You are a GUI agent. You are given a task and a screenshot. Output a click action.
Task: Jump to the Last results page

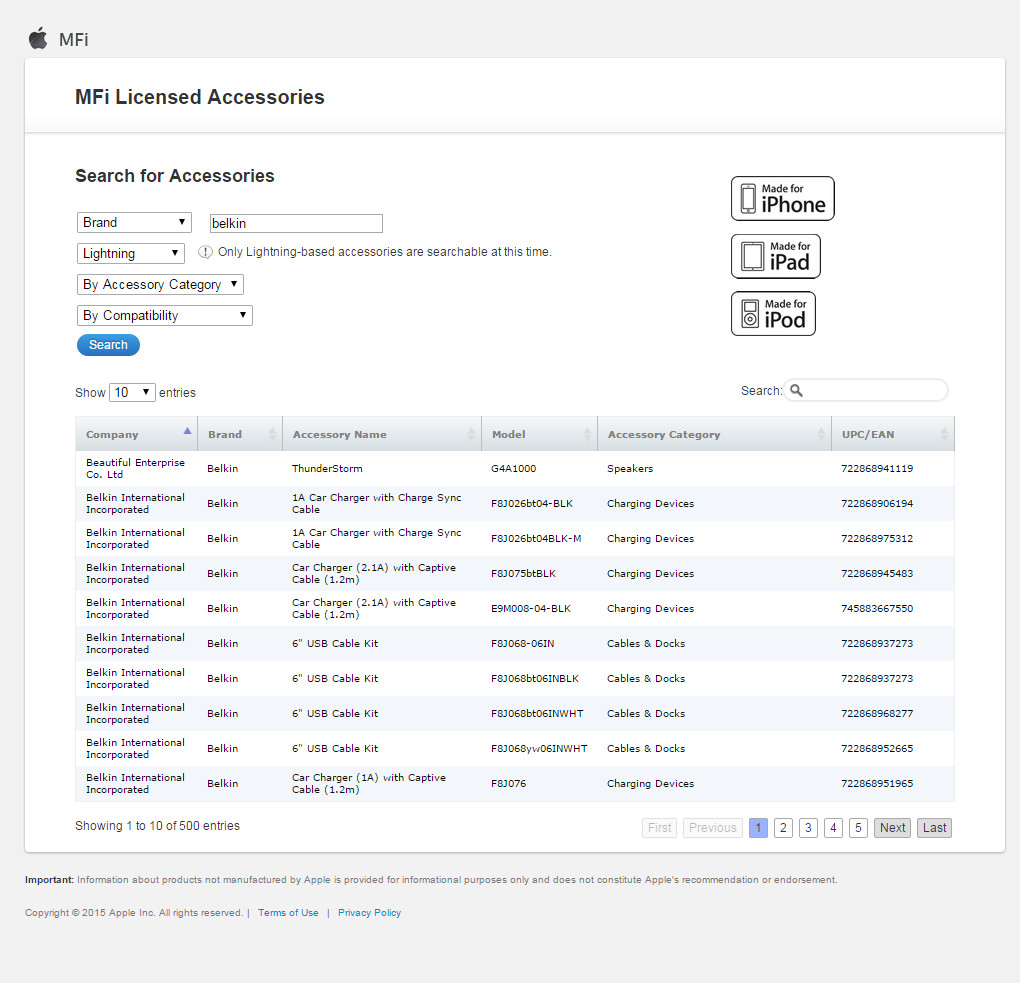[x=934, y=828]
